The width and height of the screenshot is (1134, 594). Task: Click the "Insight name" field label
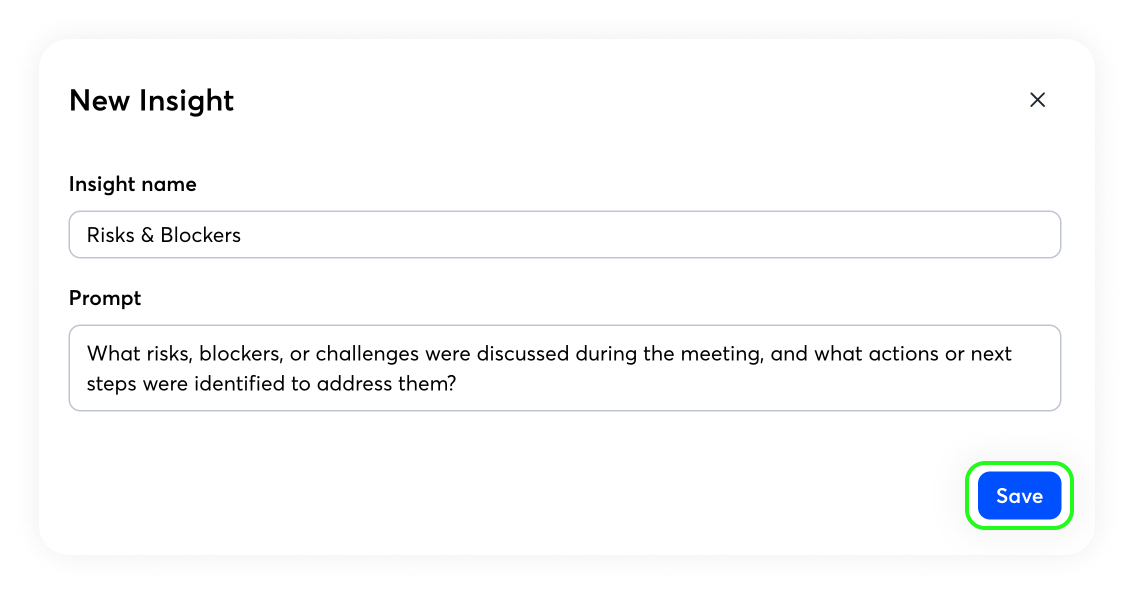(x=132, y=184)
